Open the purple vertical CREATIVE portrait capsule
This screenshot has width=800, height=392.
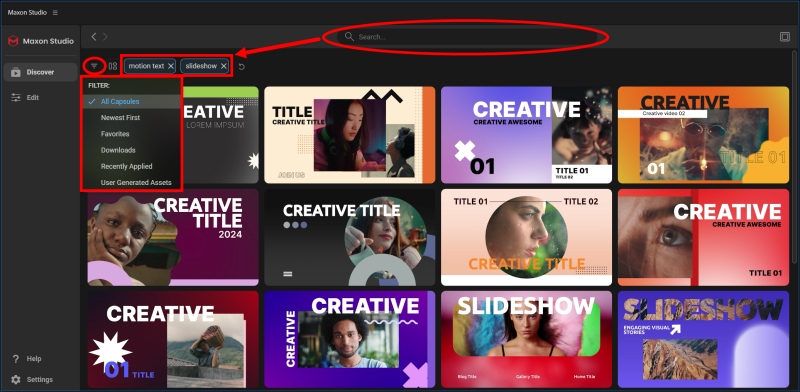tap(349, 339)
